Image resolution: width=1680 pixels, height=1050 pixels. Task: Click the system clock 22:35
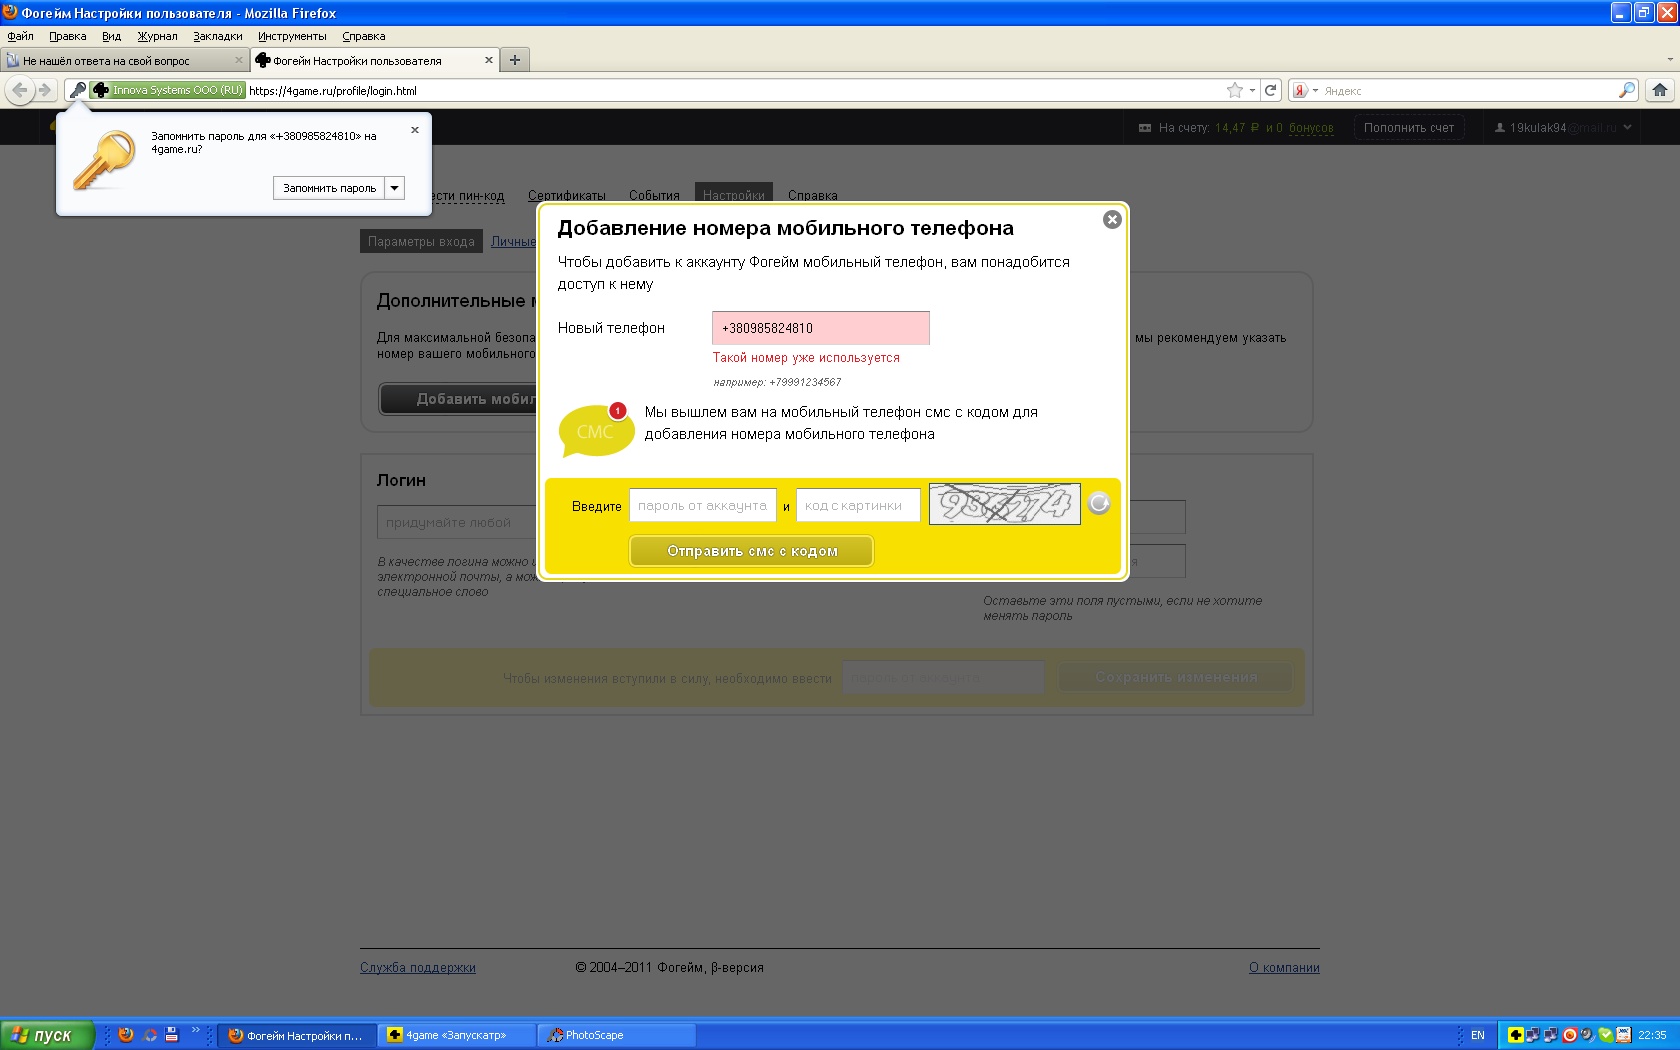pyautogui.click(x=1652, y=1035)
